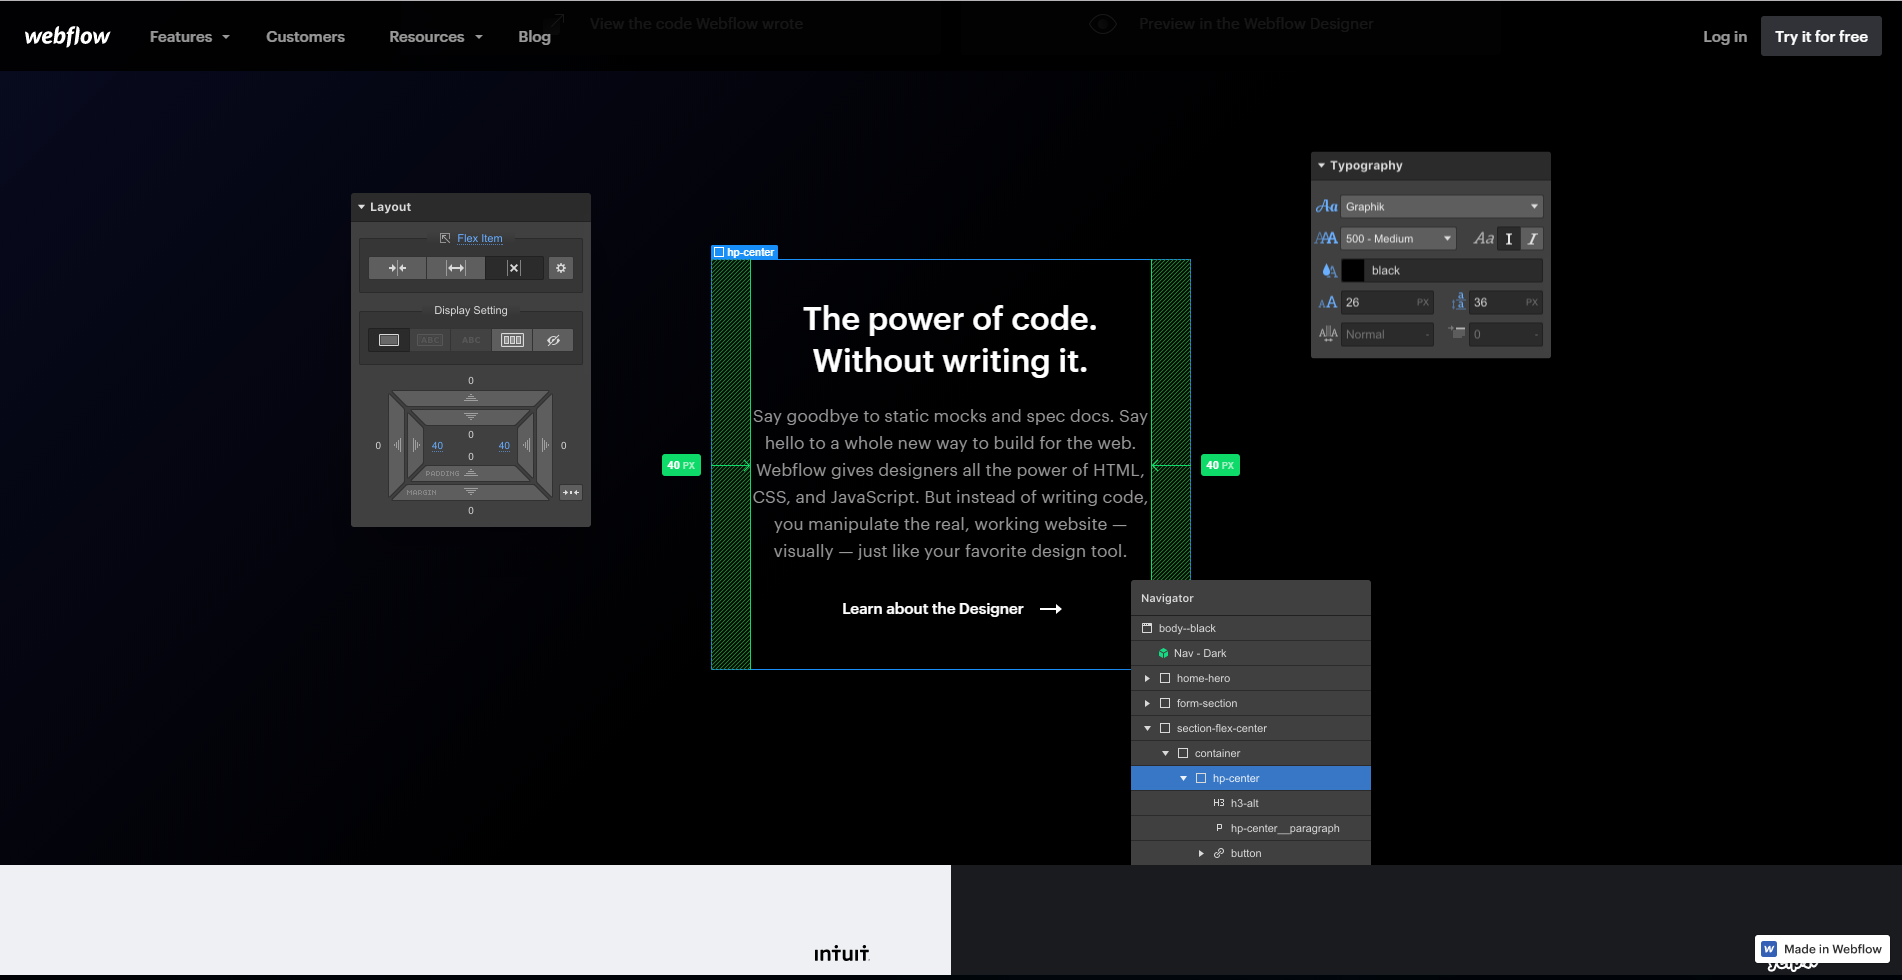Select the Nav - Dark symbol row
Image resolution: width=1902 pixels, height=980 pixels.
tap(1251, 653)
